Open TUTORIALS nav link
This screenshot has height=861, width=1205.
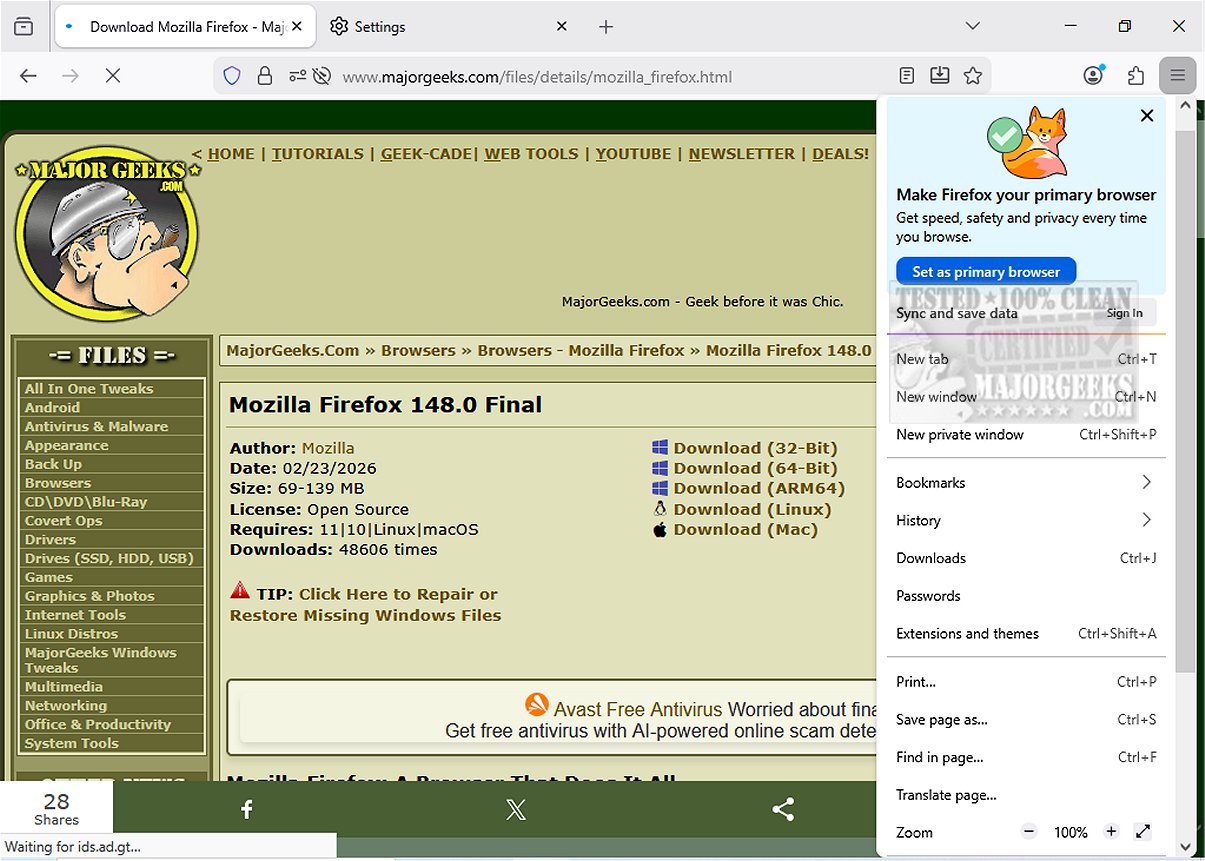point(318,154)
